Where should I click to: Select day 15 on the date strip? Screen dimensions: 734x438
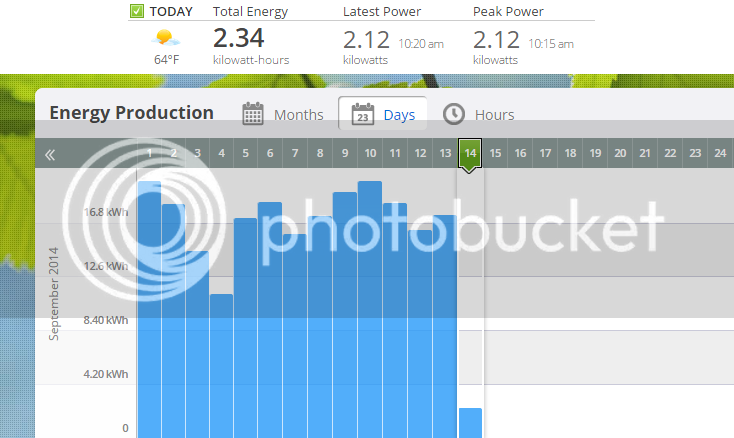[495, 153]
